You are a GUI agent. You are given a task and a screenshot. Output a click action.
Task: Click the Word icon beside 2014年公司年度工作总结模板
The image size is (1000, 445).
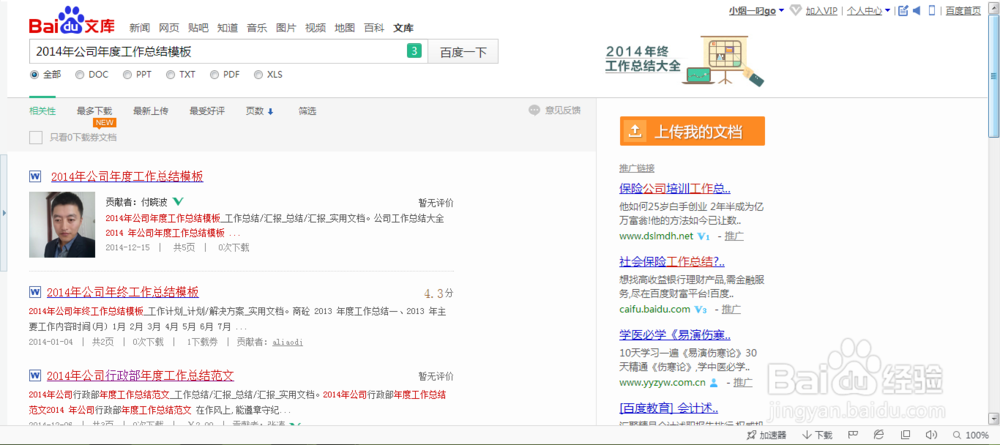pos(34,176)
